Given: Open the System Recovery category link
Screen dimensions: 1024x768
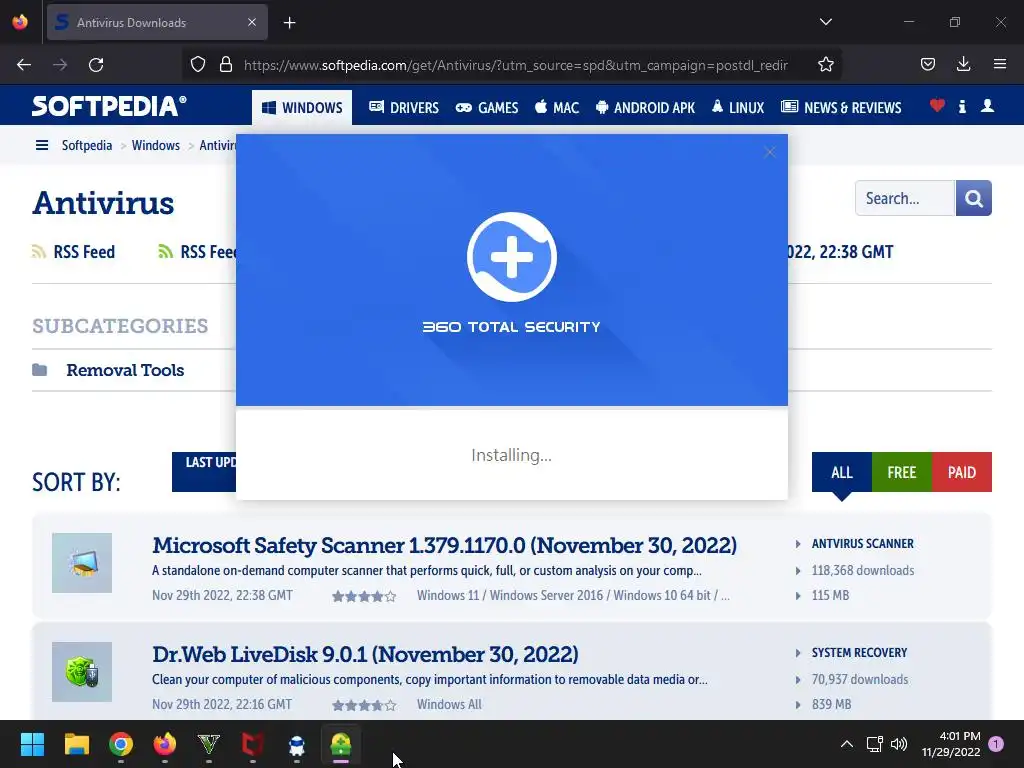Looking at the screenshot, I should click(x=859, y=652).
